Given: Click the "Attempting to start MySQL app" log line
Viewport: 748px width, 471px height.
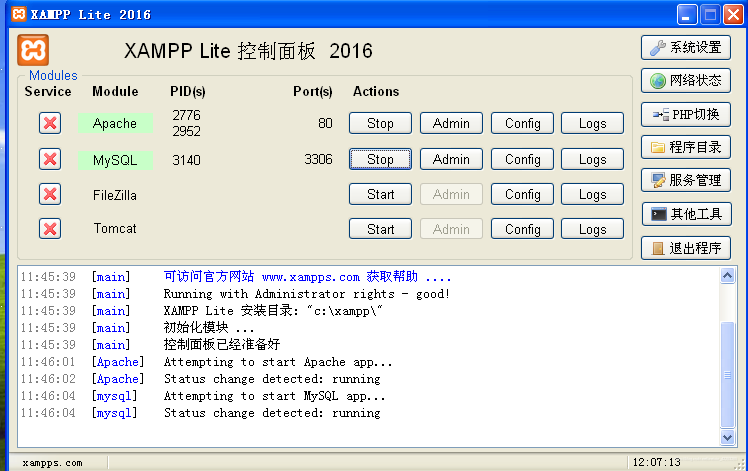Looking at the screenshot, I should click(x=274, y=396).
